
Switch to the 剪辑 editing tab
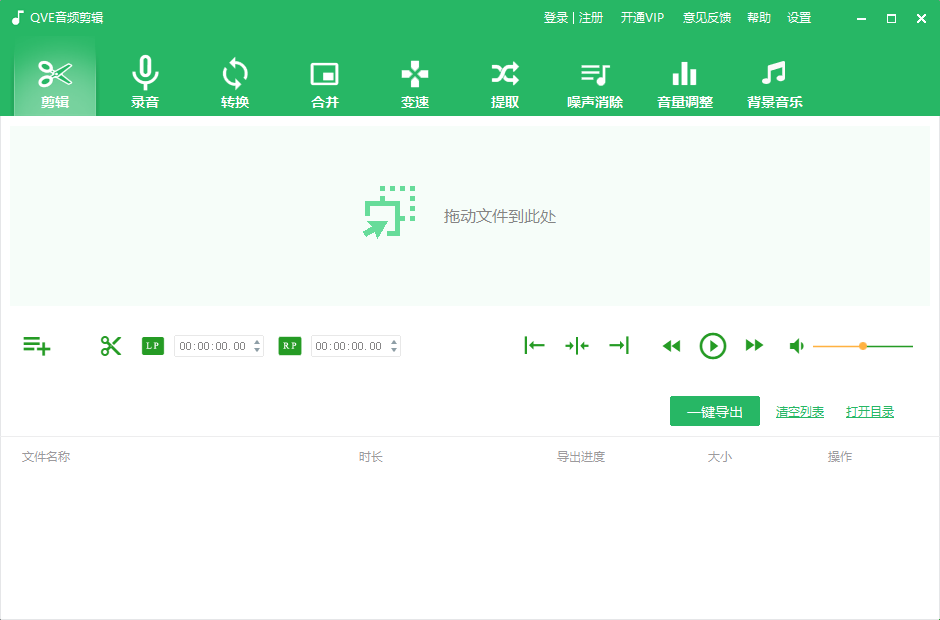pyautogui.click(x=54, y=82)
